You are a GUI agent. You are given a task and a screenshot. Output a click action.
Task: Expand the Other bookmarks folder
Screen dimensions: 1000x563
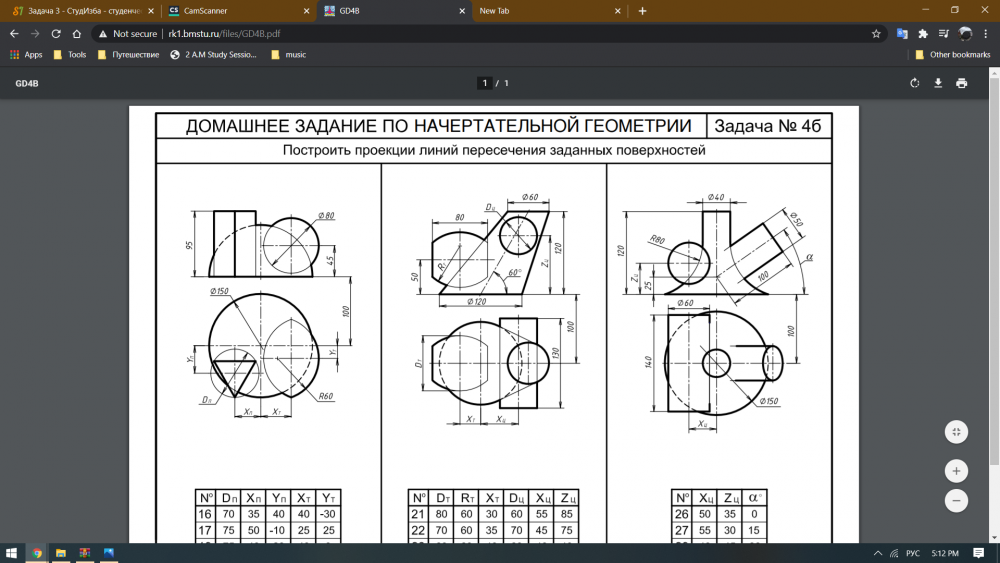tap(952, 55)
